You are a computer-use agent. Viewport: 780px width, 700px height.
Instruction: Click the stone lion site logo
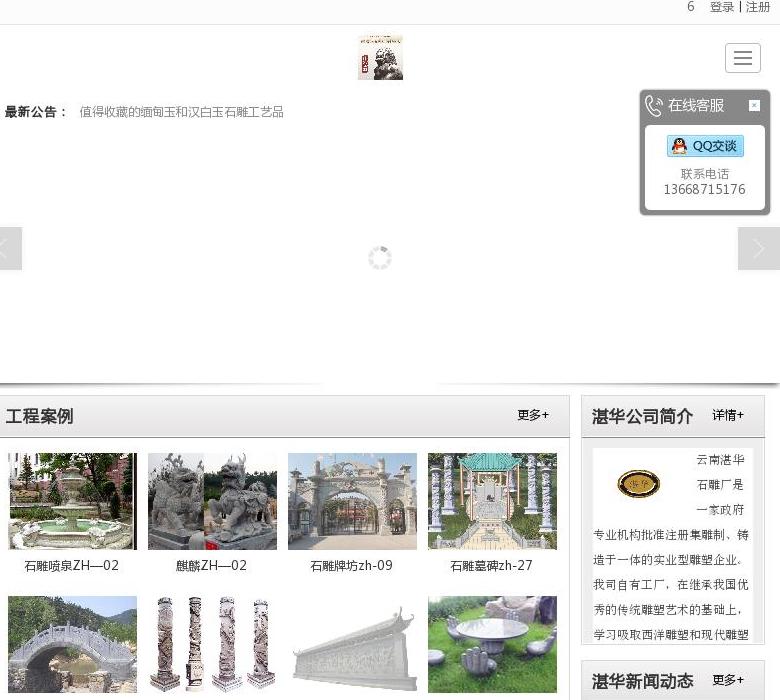(x=381, y=57)
